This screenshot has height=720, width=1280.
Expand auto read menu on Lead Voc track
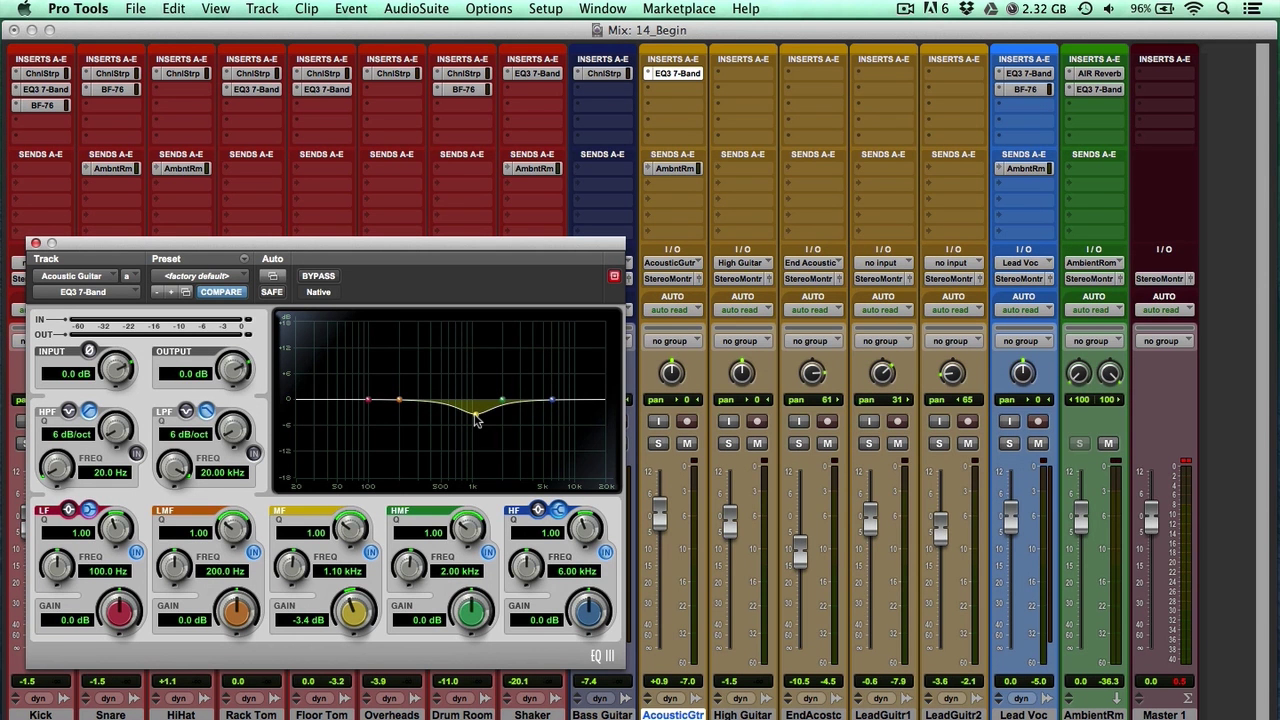tap(1023, 310)
